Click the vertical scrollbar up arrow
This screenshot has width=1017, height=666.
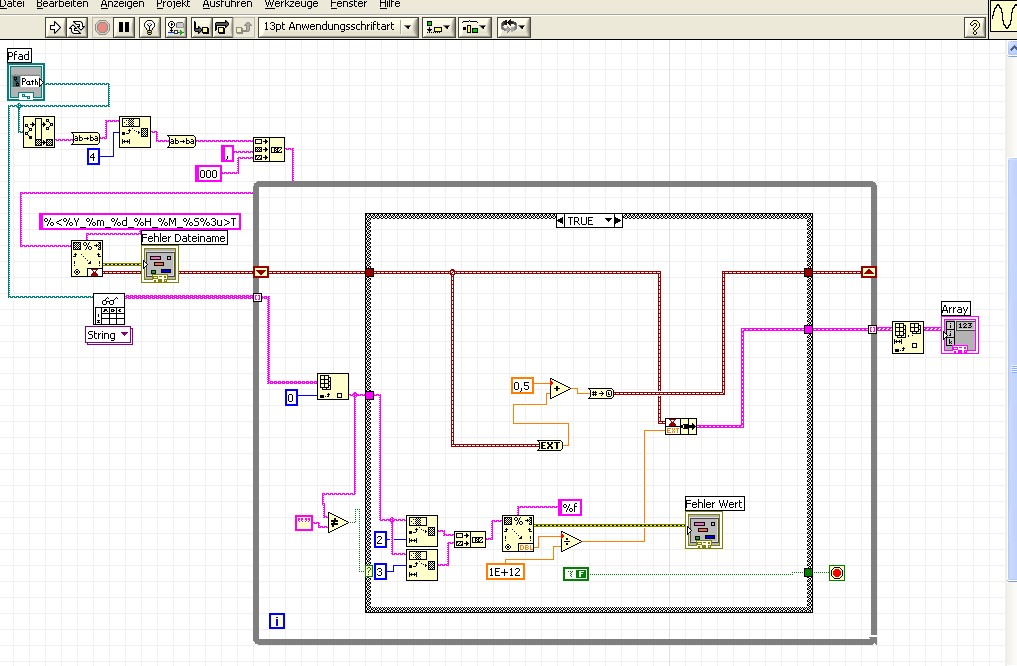[1012, 49]
